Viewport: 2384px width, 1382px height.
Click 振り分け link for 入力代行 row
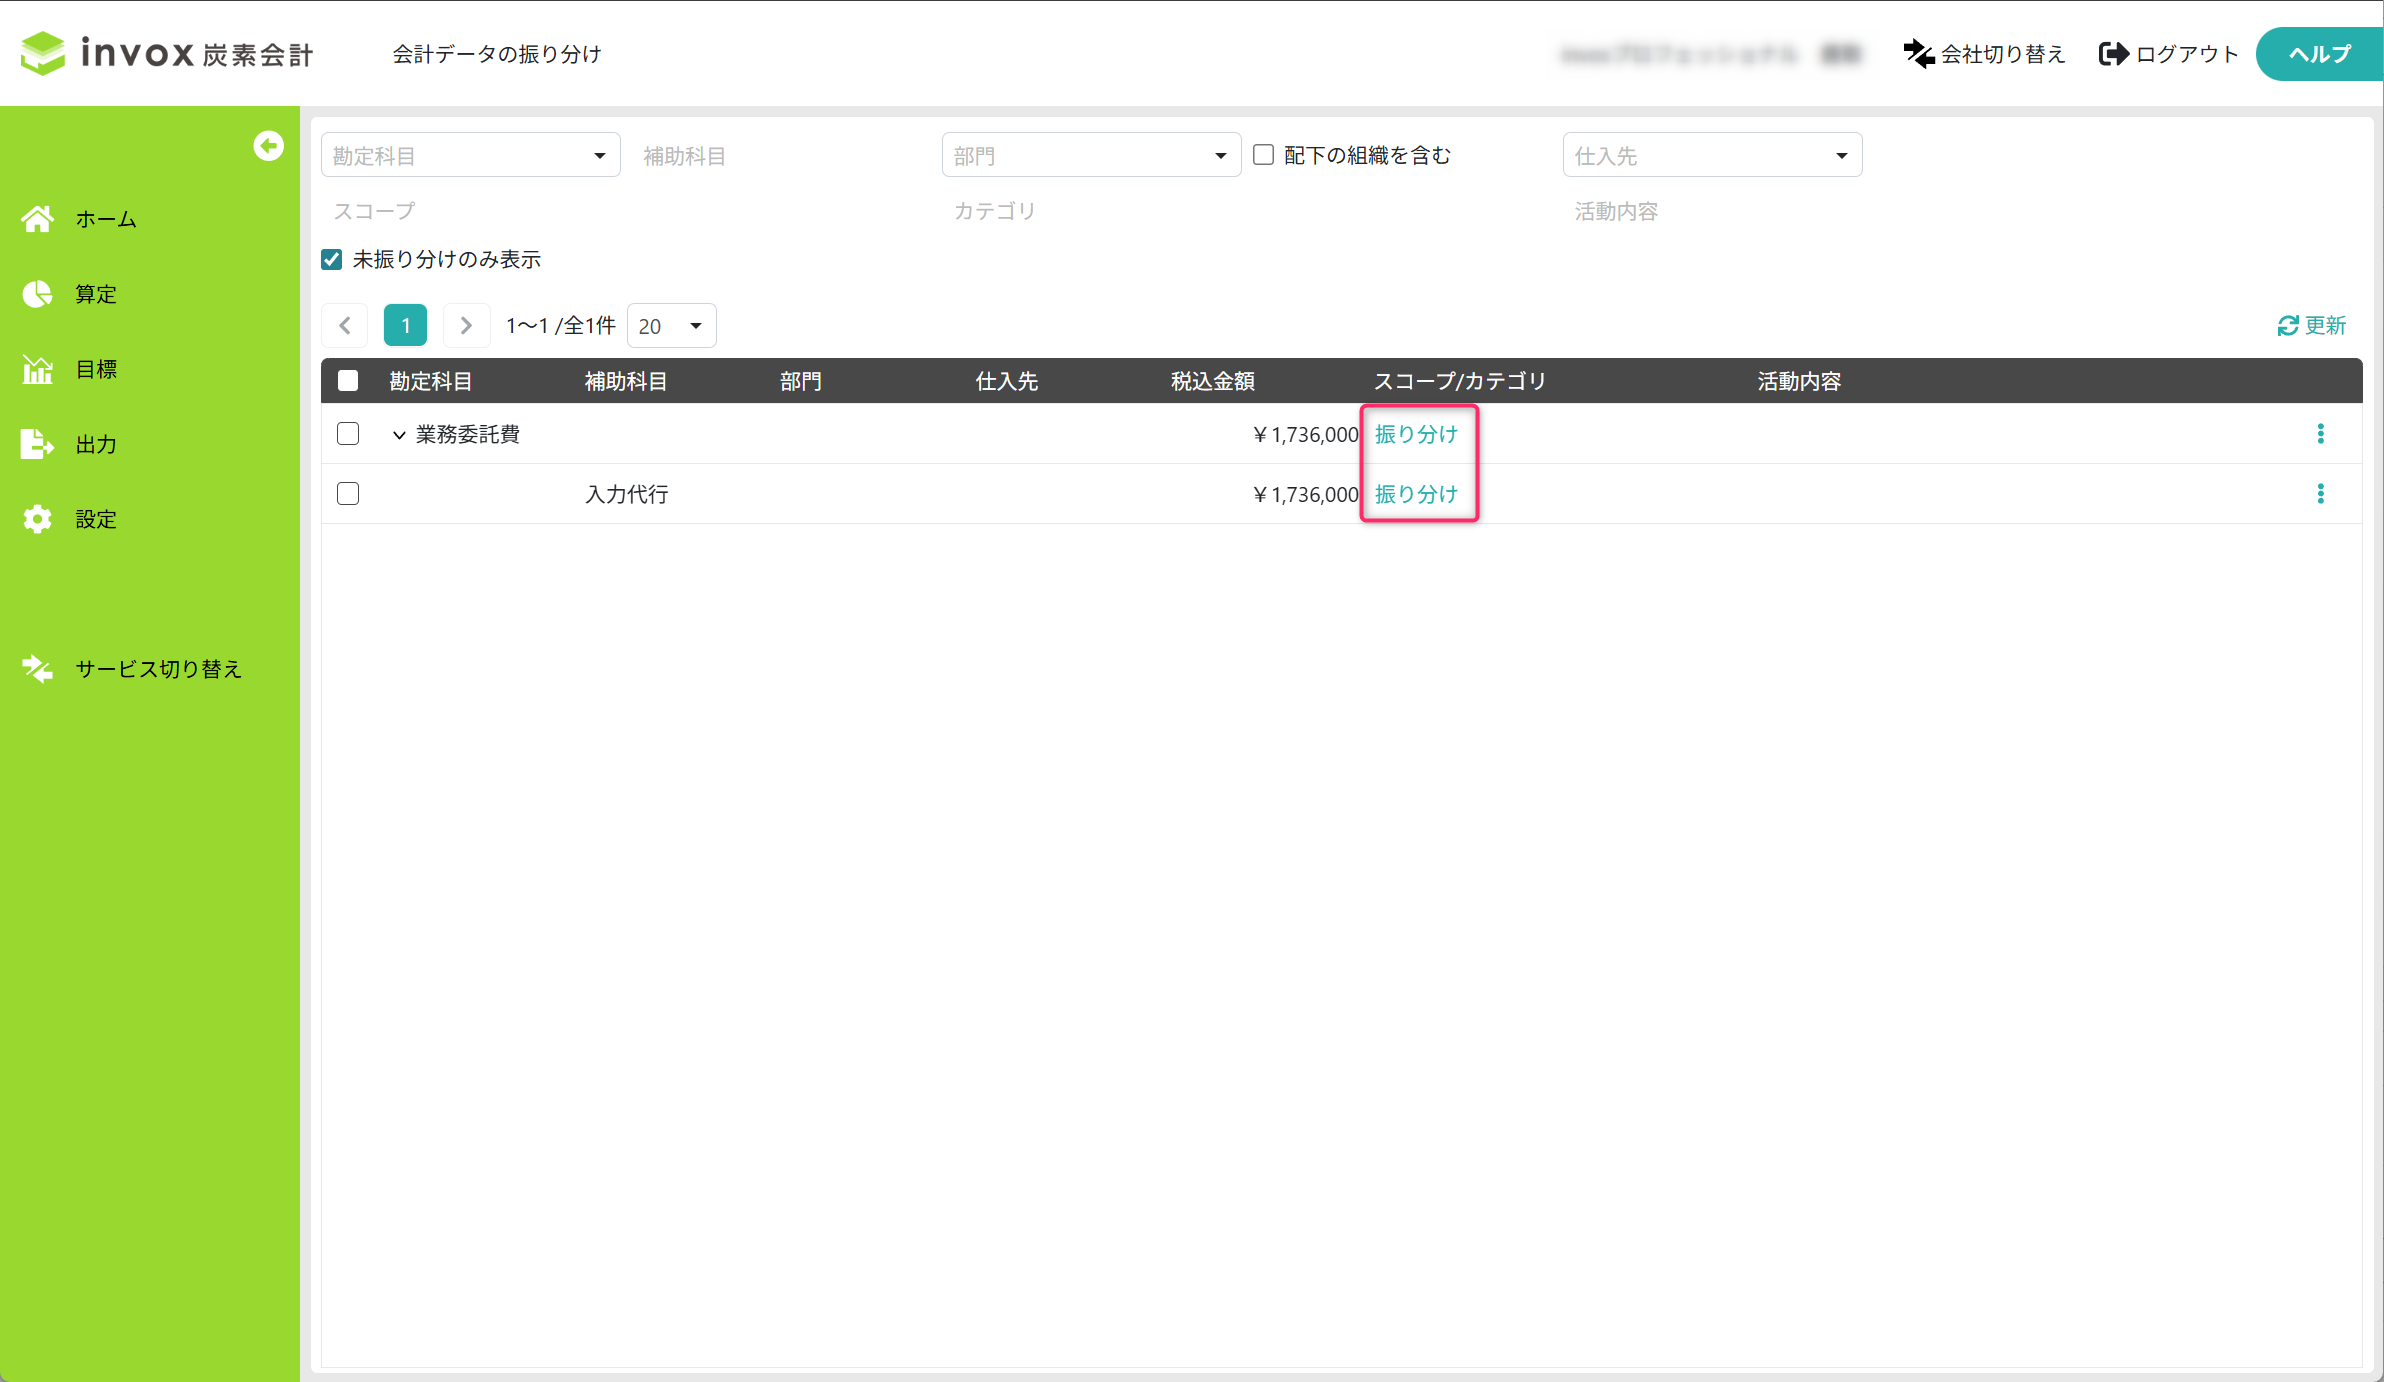point(1416,494)
